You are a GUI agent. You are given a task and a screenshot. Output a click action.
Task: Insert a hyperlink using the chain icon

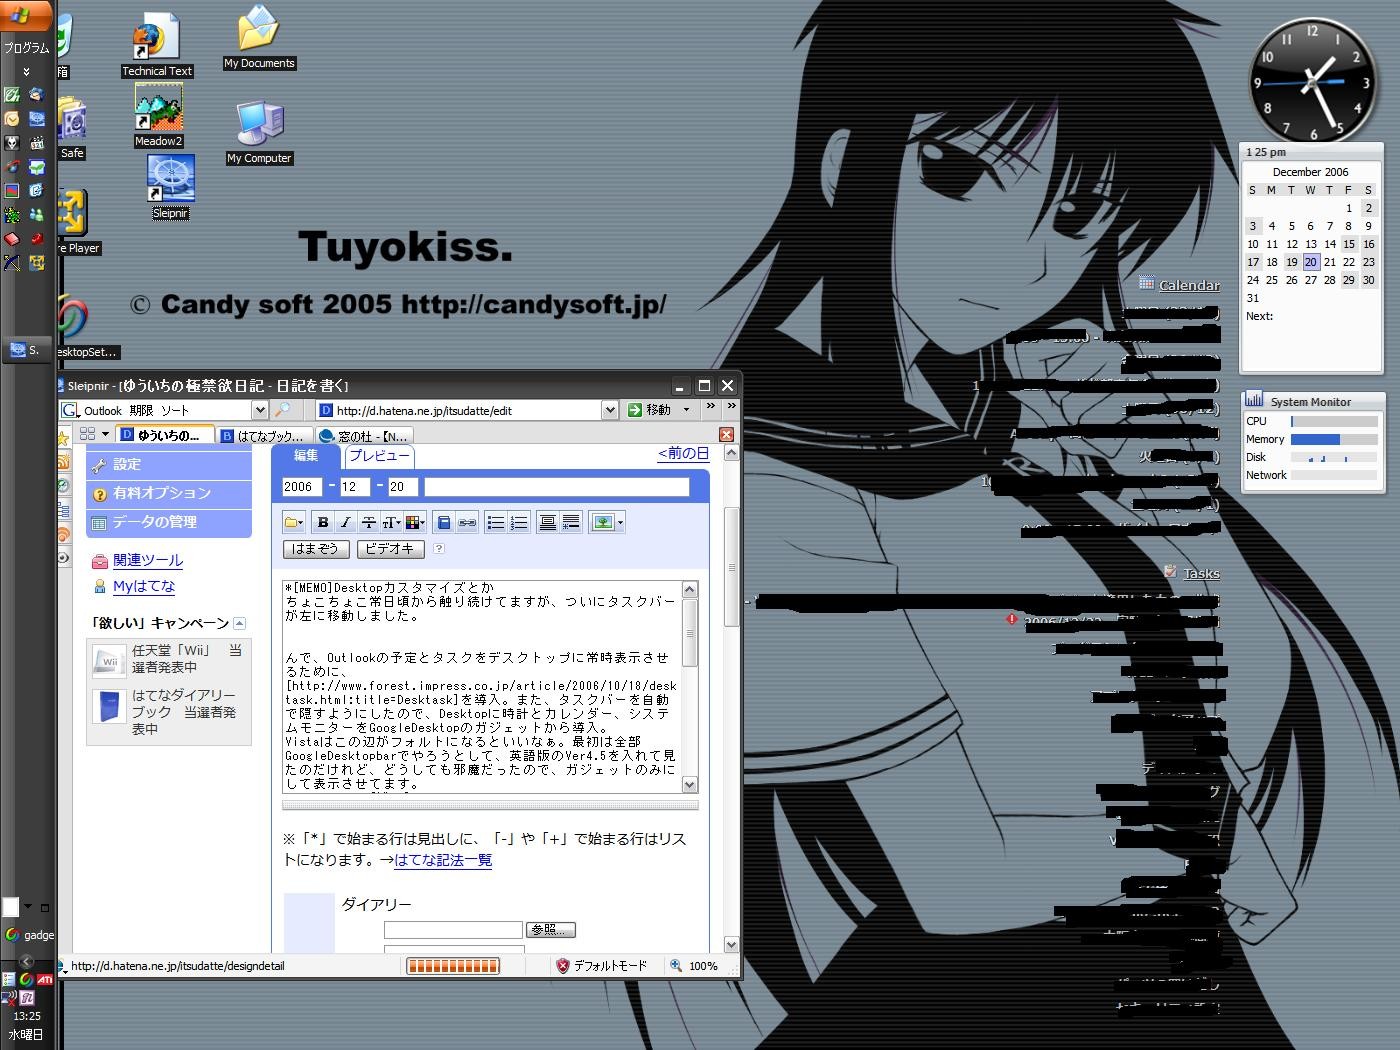tap(467, 522)
